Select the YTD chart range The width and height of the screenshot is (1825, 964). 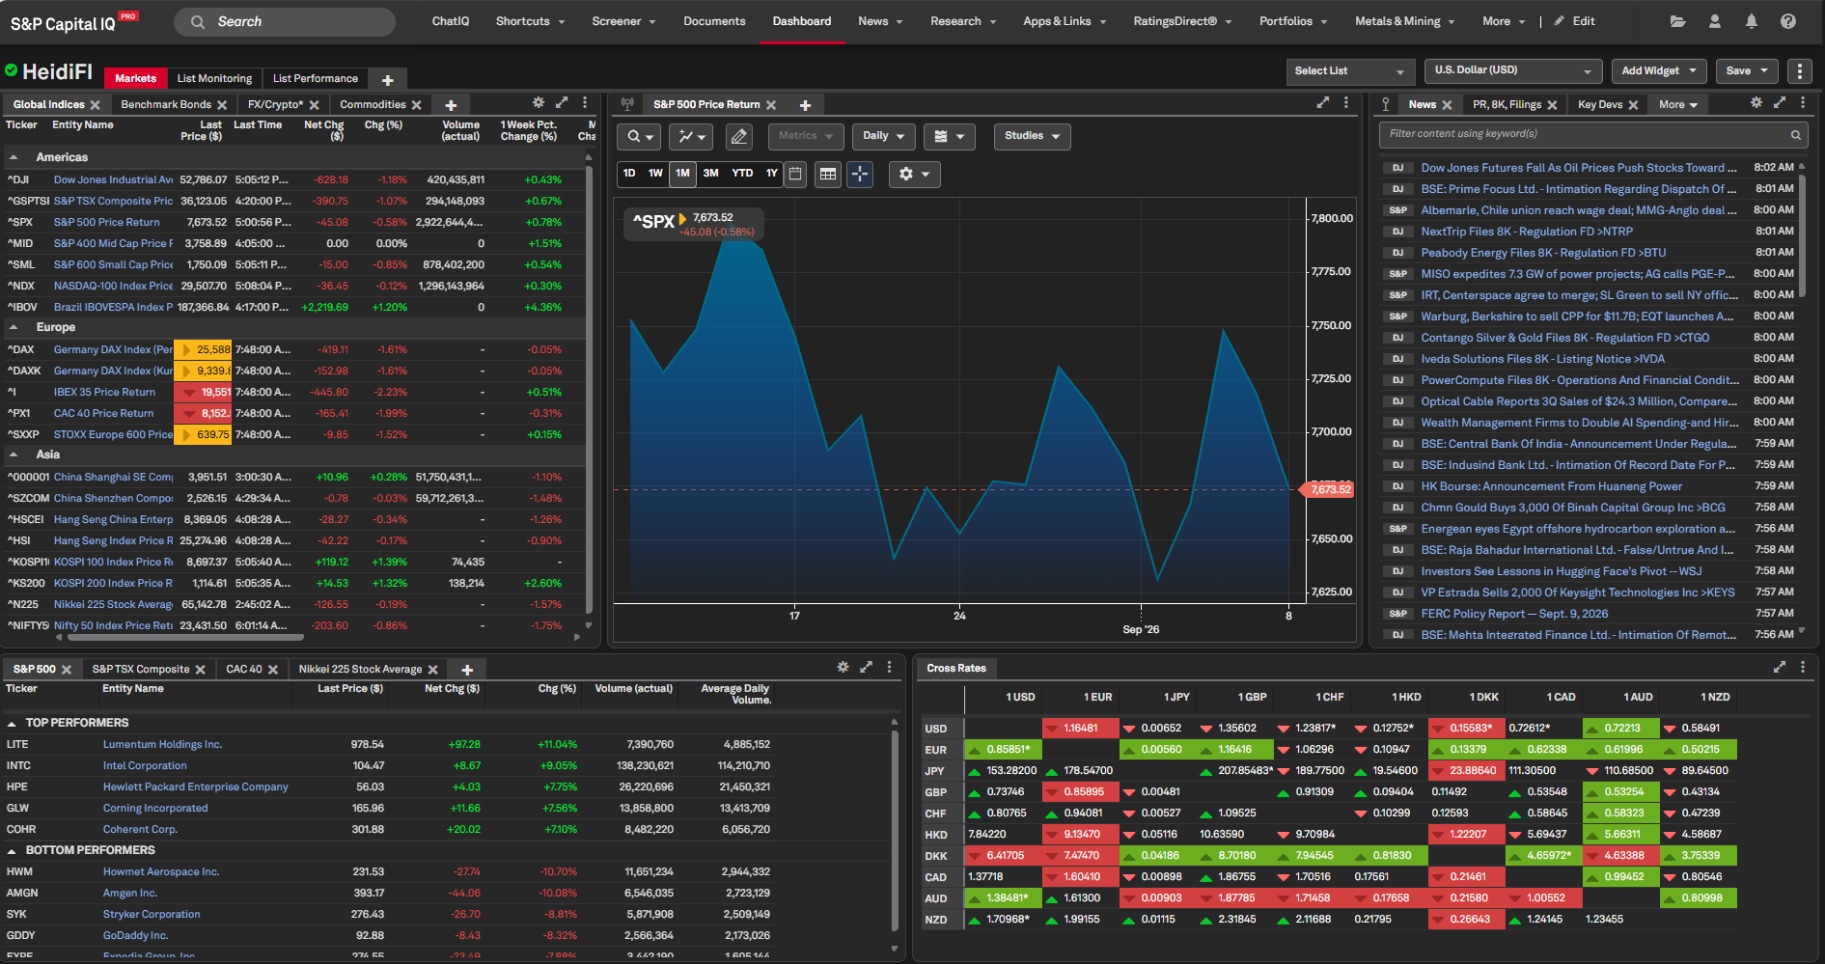pos(742,174)
